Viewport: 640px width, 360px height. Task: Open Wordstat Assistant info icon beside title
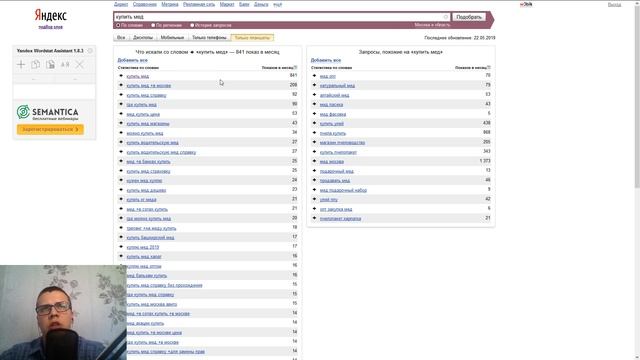90,51
